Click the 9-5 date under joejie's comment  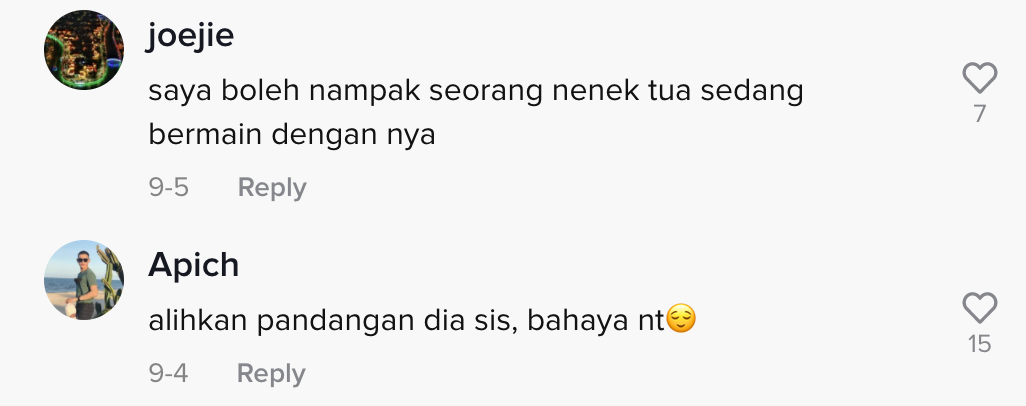[x=168, y=188]
